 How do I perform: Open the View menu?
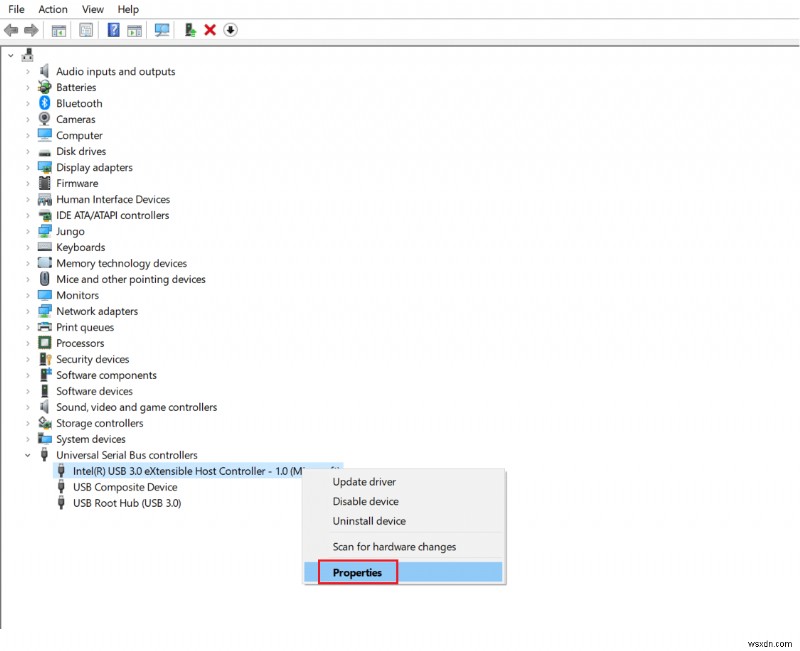(x=92, y=9)
